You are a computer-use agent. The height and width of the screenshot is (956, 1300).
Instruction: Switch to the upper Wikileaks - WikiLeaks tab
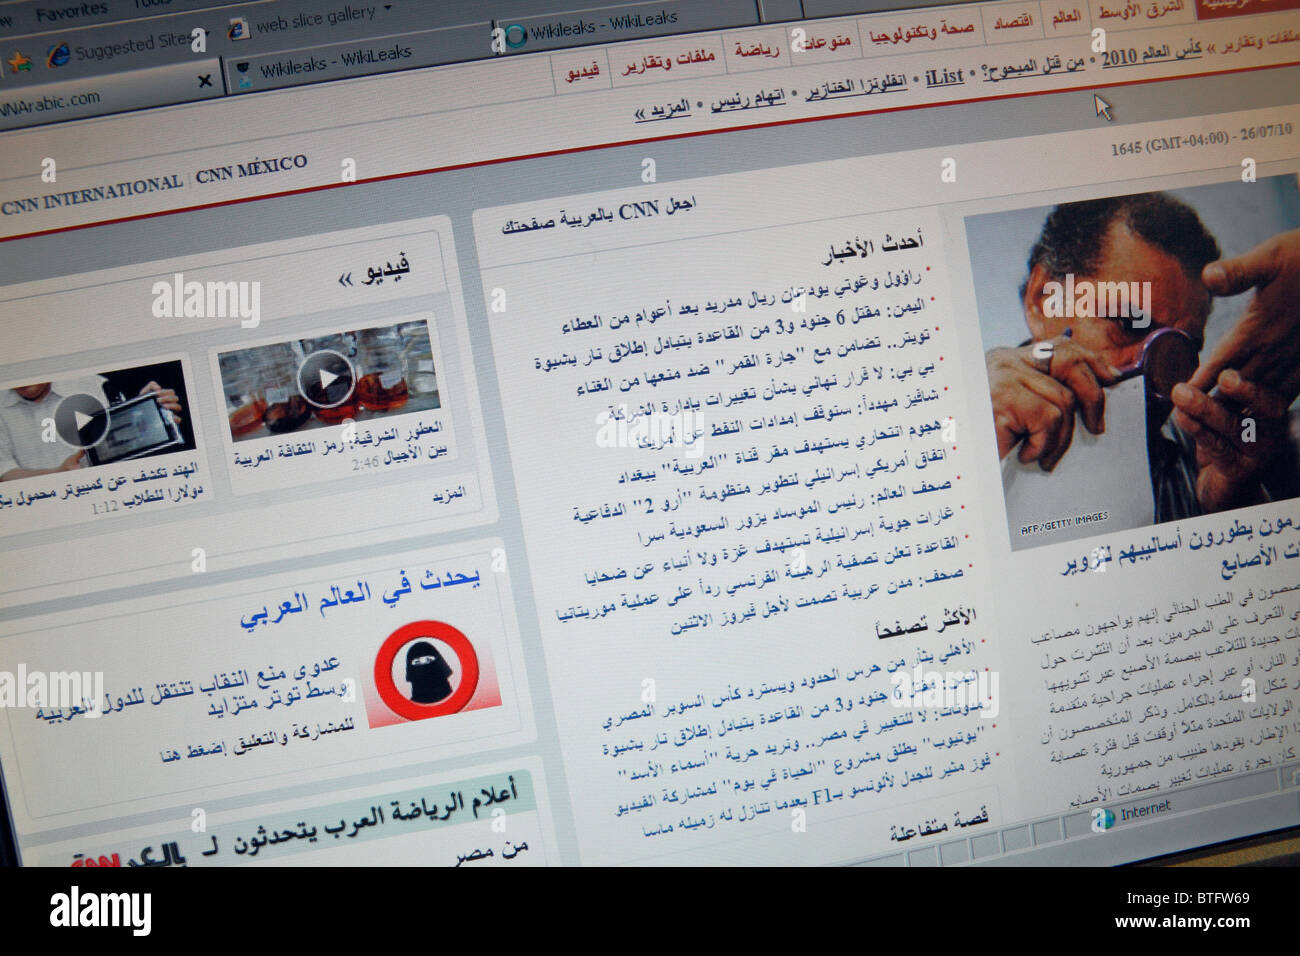coord(603,26)
